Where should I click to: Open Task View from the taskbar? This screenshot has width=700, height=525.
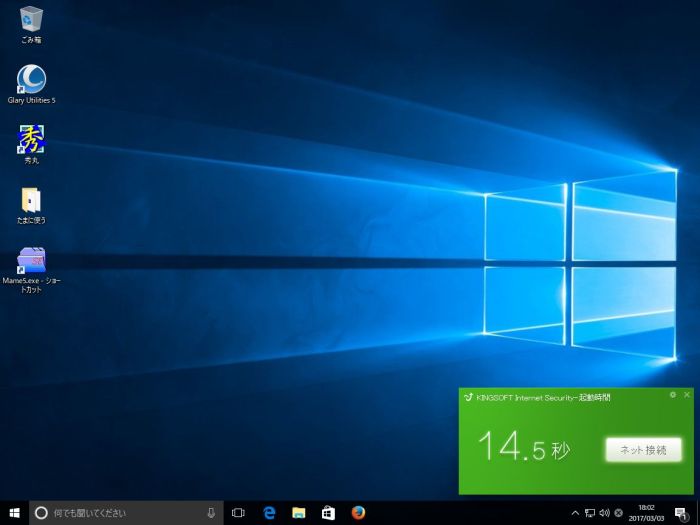238,513
